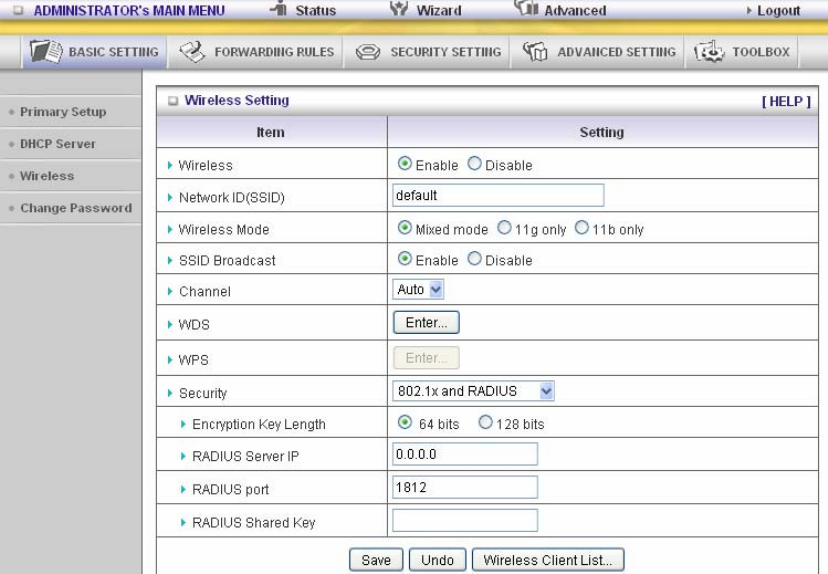The width and height of the screenshot is (828, 574).
Task: Click the Forwarding Rules icon
Action: [192, 51]
